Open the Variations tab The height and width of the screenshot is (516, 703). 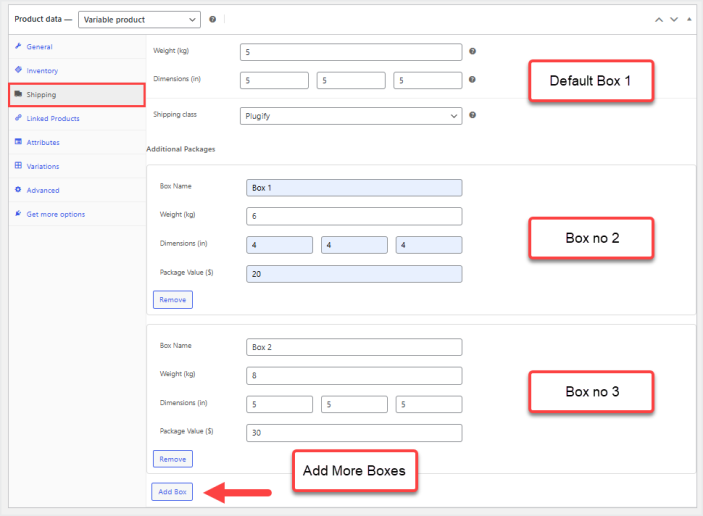77,166
